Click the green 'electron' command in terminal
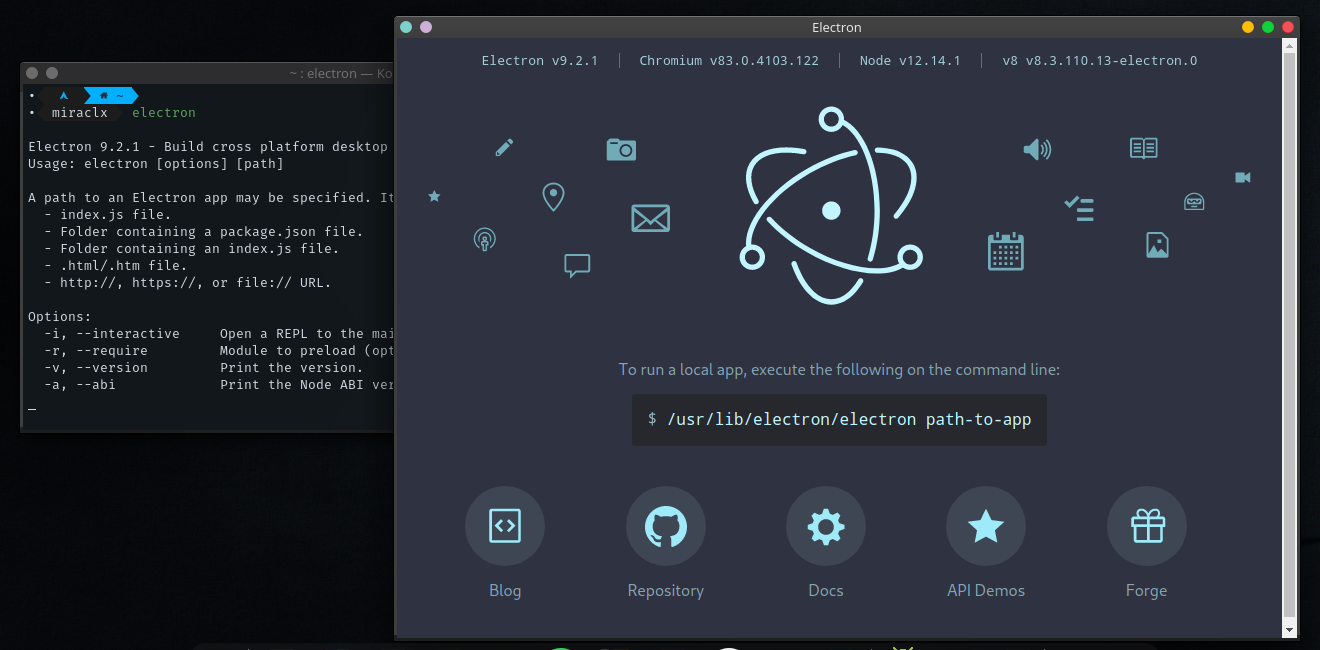The height and width of the screenshot is (650, 1320). pos(164,113)
